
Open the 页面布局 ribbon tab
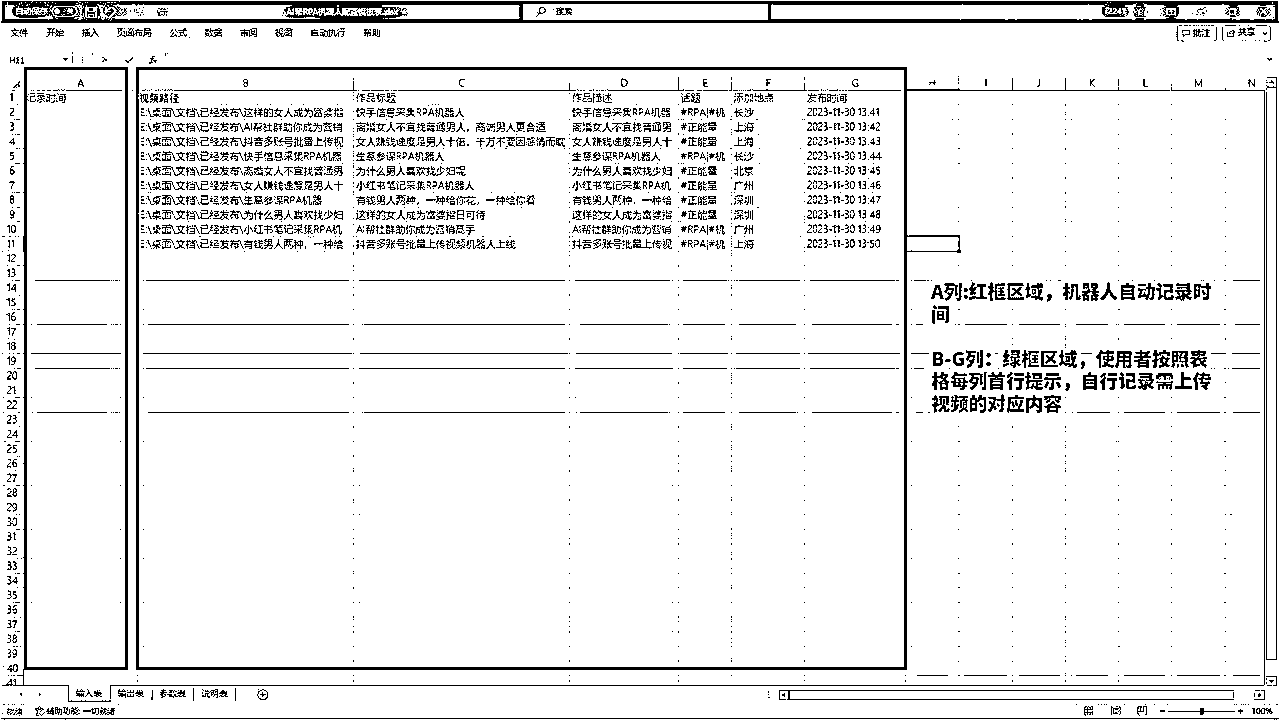click(x=134, y=33)
